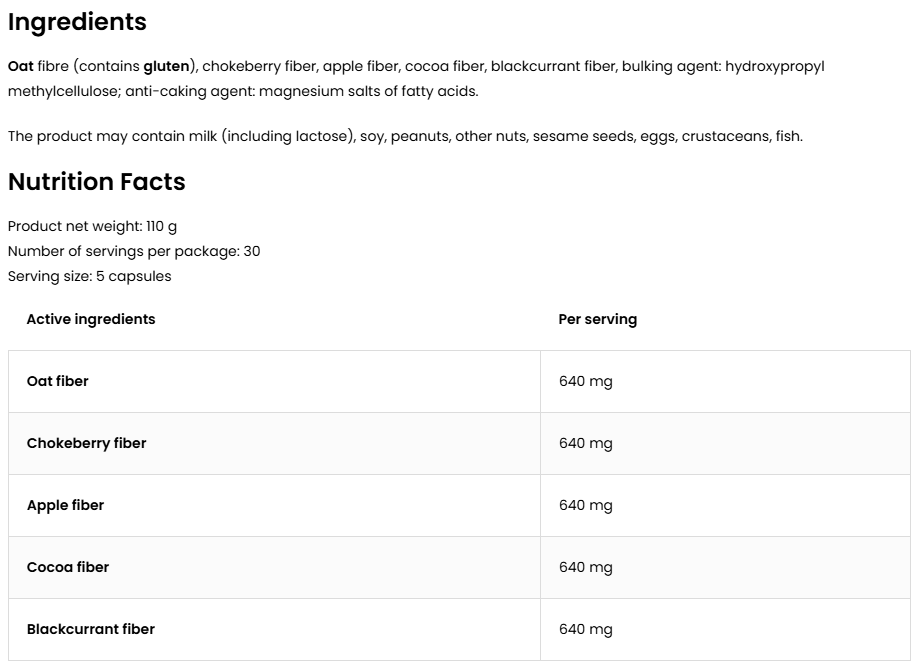Click the Per serving column header

pyautogui.click(x=597, y=319)
